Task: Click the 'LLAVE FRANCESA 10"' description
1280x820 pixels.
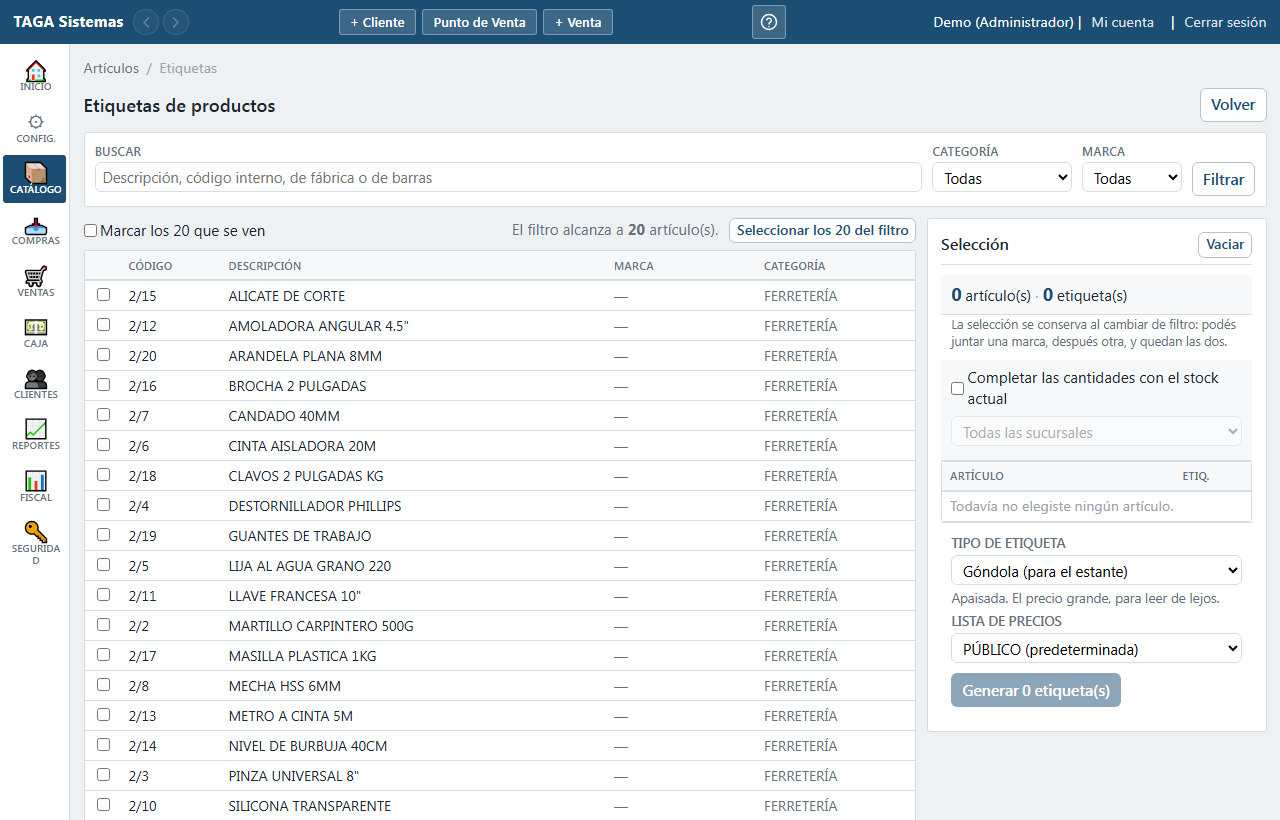Action: 295,596
